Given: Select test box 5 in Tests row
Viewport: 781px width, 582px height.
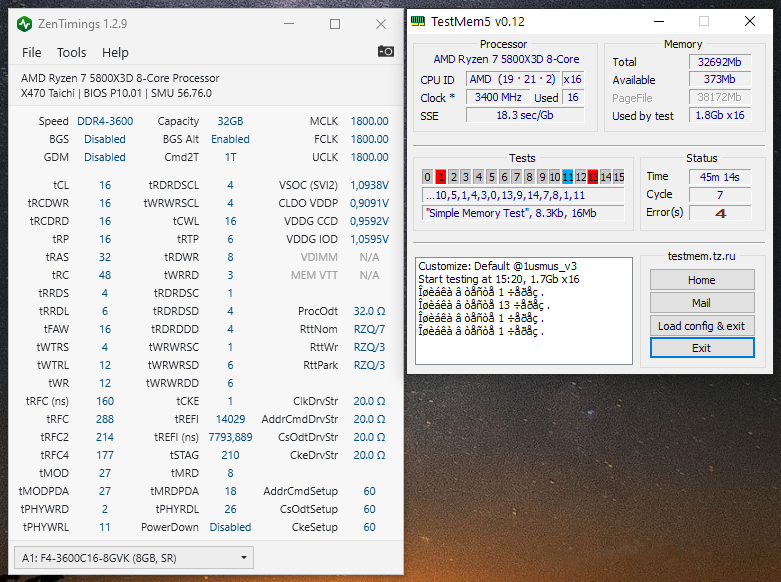Looking at the screenshot, I should click(x=491, y=177).
